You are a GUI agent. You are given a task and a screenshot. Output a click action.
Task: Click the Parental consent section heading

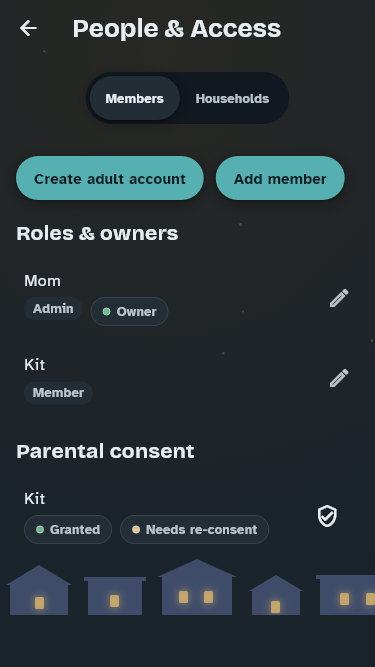[105, 451]
